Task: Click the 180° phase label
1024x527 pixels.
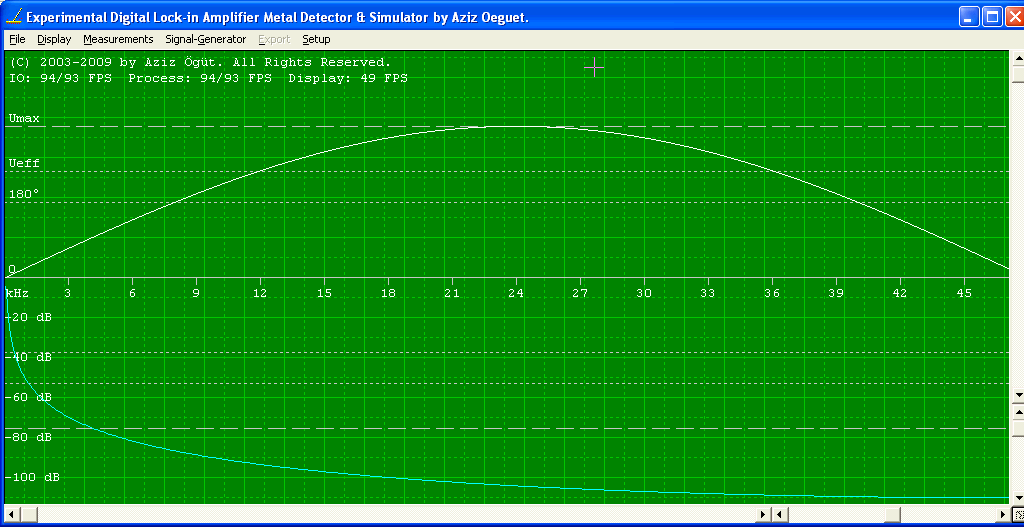Action: 24,194
